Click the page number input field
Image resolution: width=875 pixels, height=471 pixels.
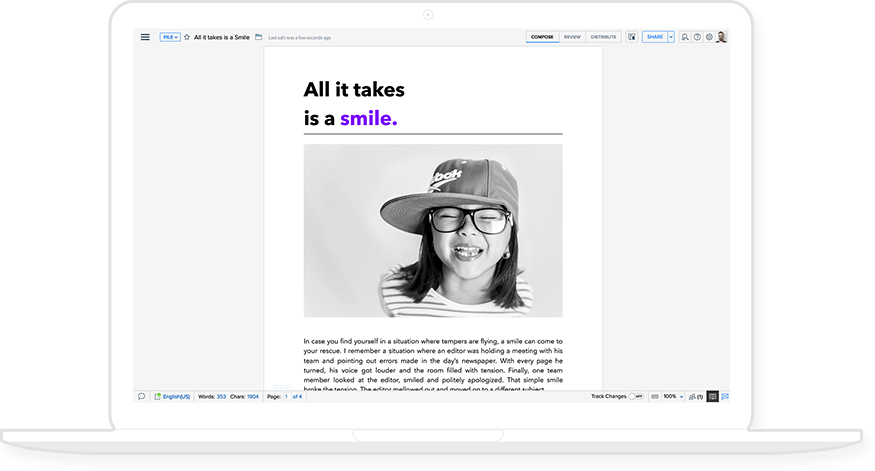[286, 397]
